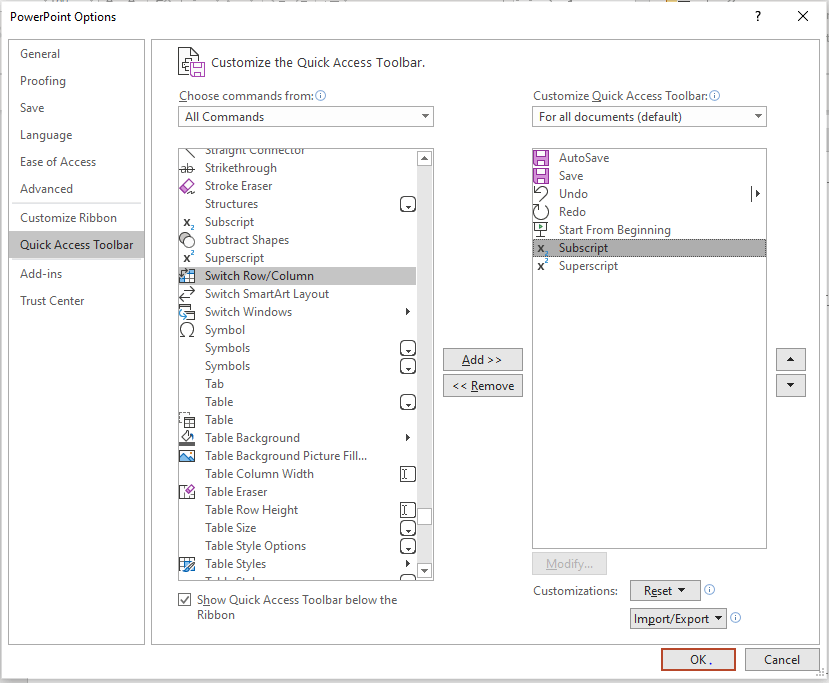Open the Import/Export dropdown
829x683 pixels.
pyautogui.click(x=678, y=618)
